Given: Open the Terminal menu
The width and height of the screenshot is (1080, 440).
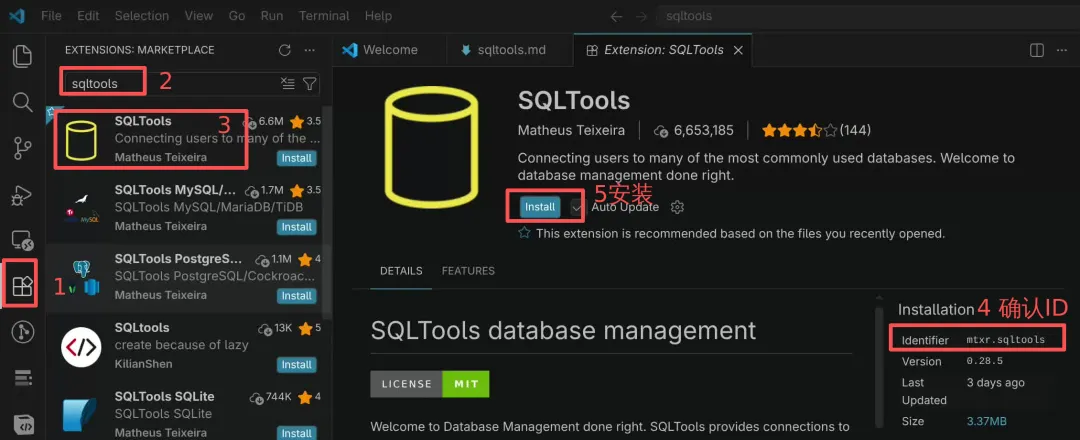Looking at the screenshot, I should coord(324,15).
